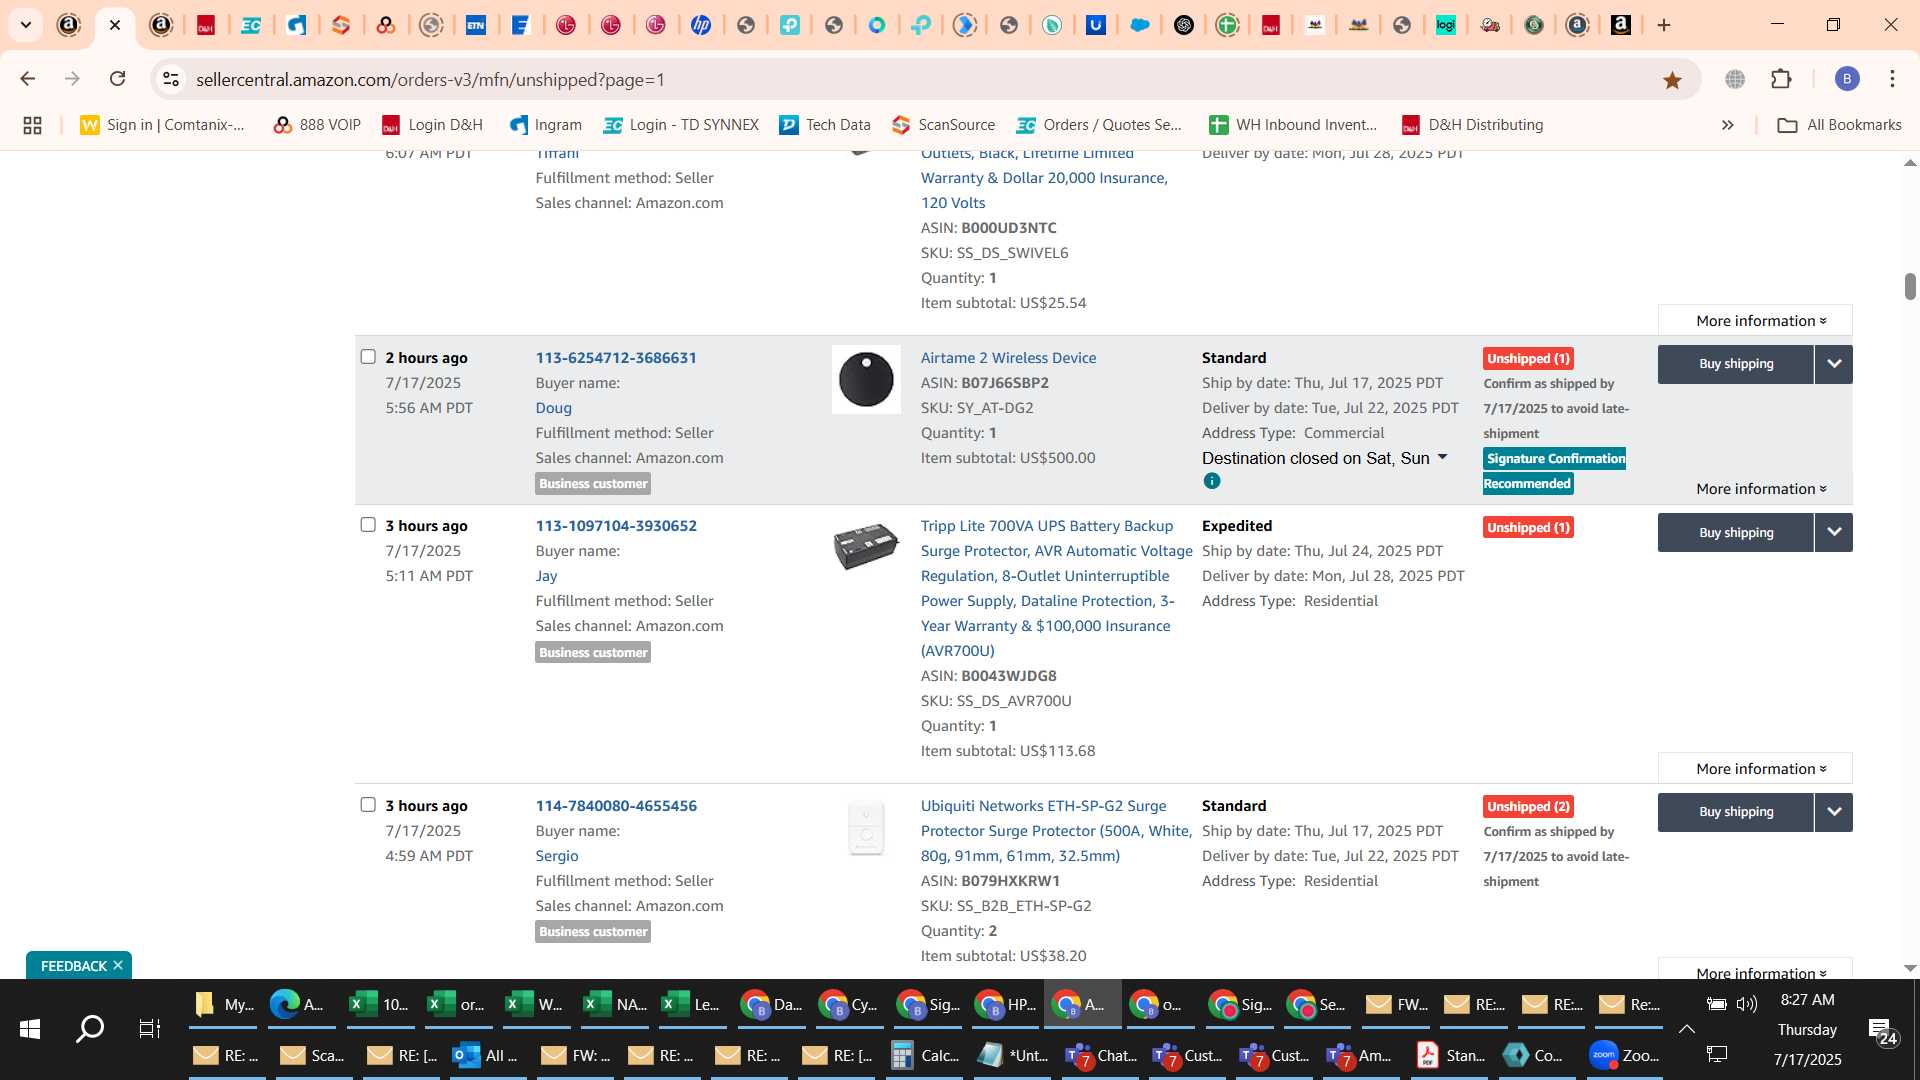This screenshot has width=1920, height=1080.
Task: Click page scrollbar thumb
Action: [1910, 286]
